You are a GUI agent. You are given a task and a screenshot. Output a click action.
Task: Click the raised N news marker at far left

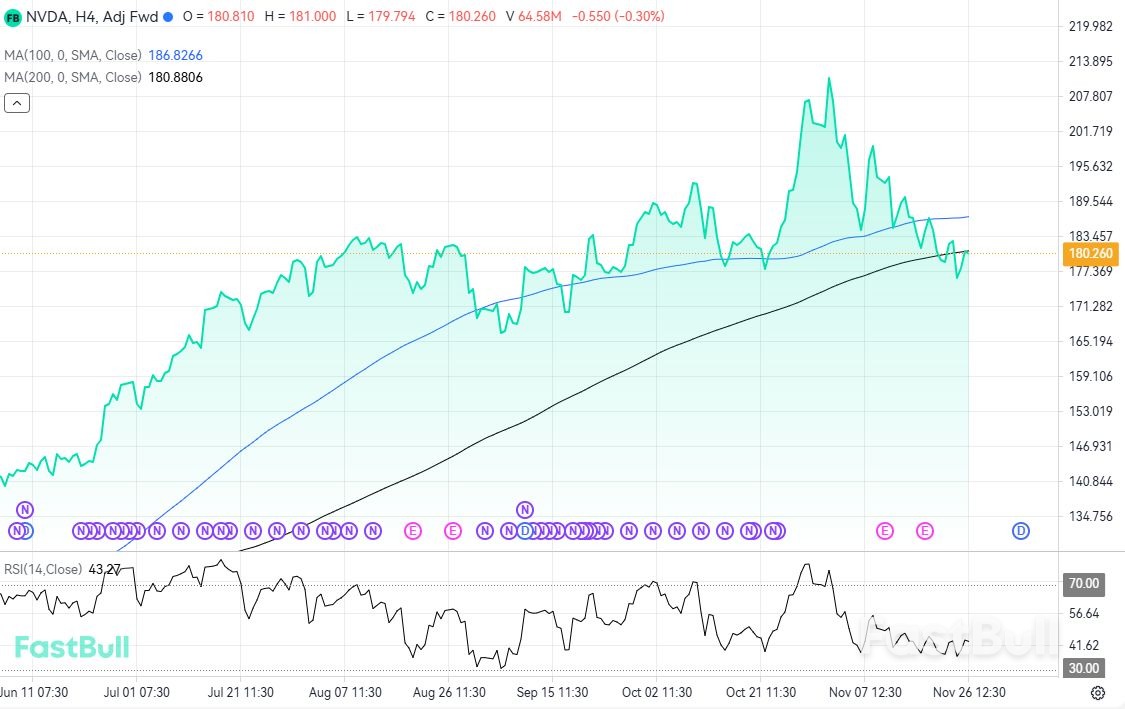point(25,510)
